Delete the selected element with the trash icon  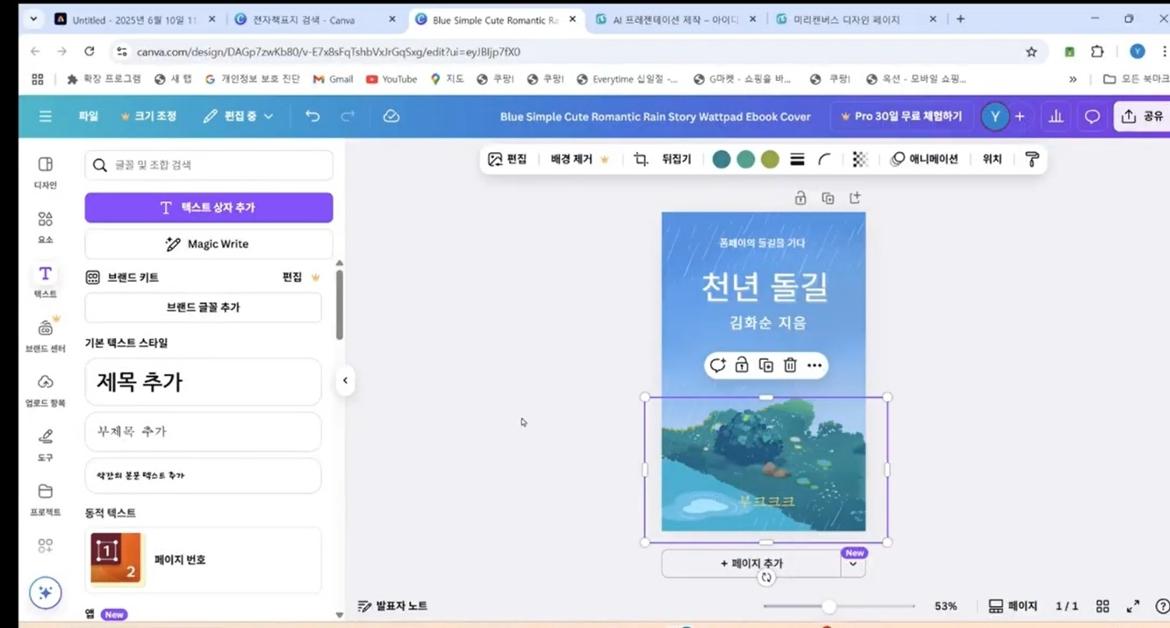(x=790, y=365)
